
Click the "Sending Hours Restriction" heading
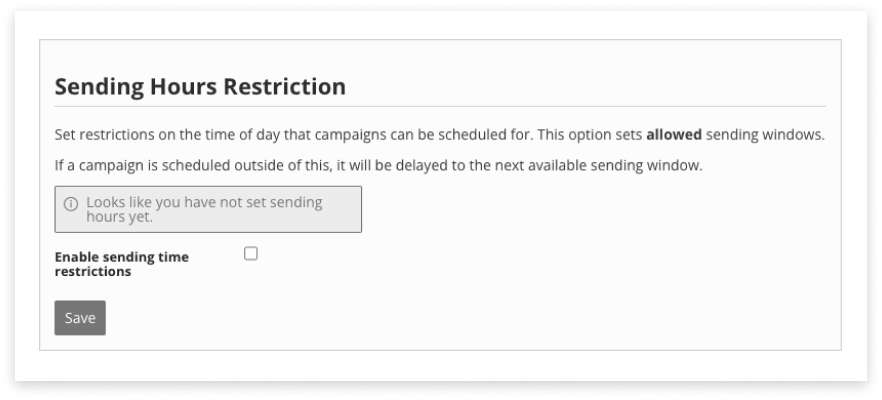(200, 87)
